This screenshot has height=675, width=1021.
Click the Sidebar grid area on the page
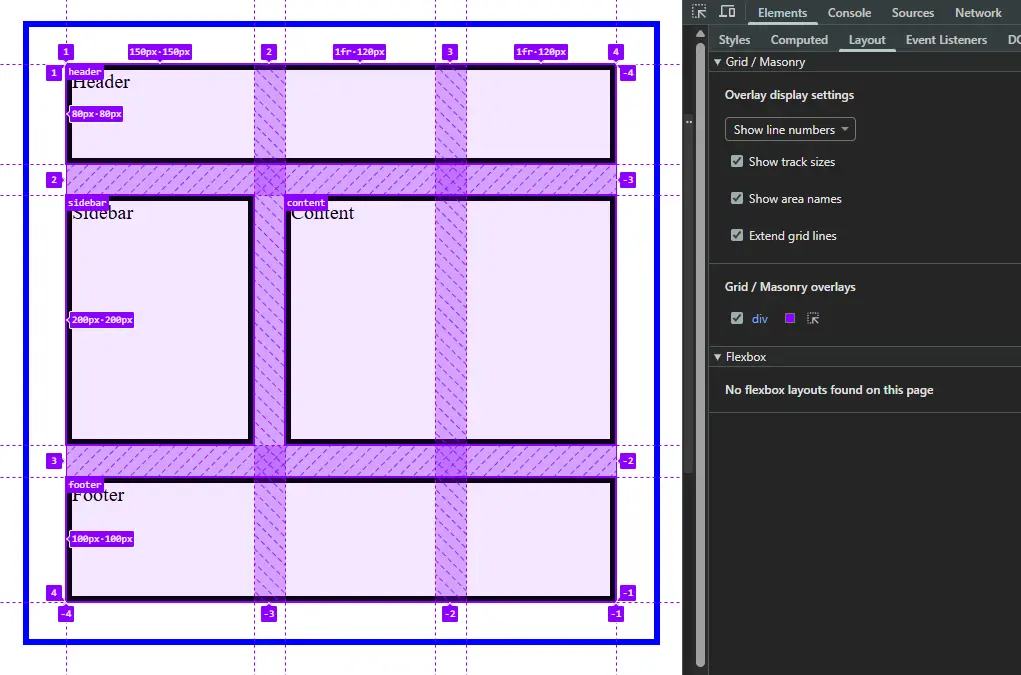pos(160,320)
